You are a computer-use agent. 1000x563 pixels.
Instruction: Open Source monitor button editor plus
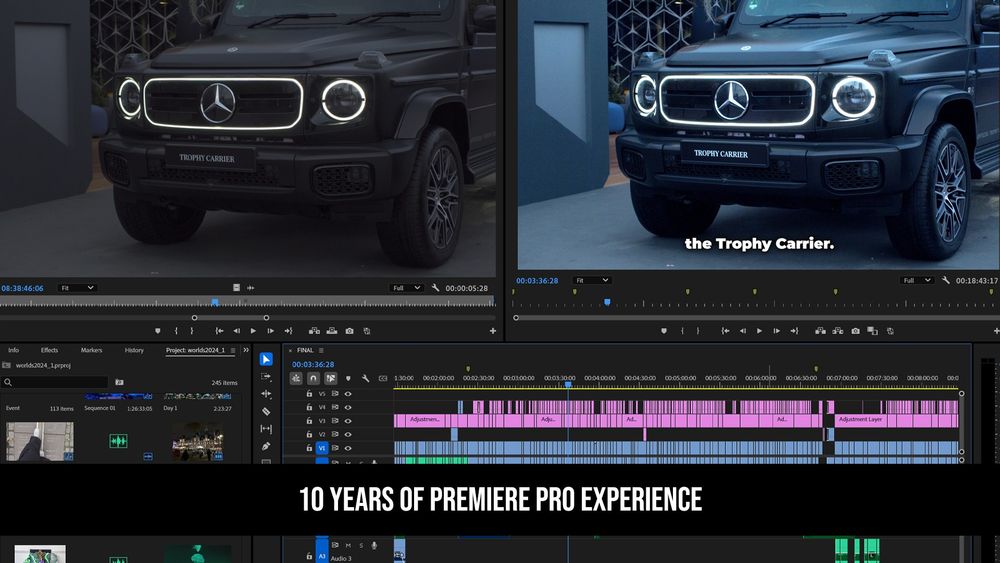tap(492, 331)
